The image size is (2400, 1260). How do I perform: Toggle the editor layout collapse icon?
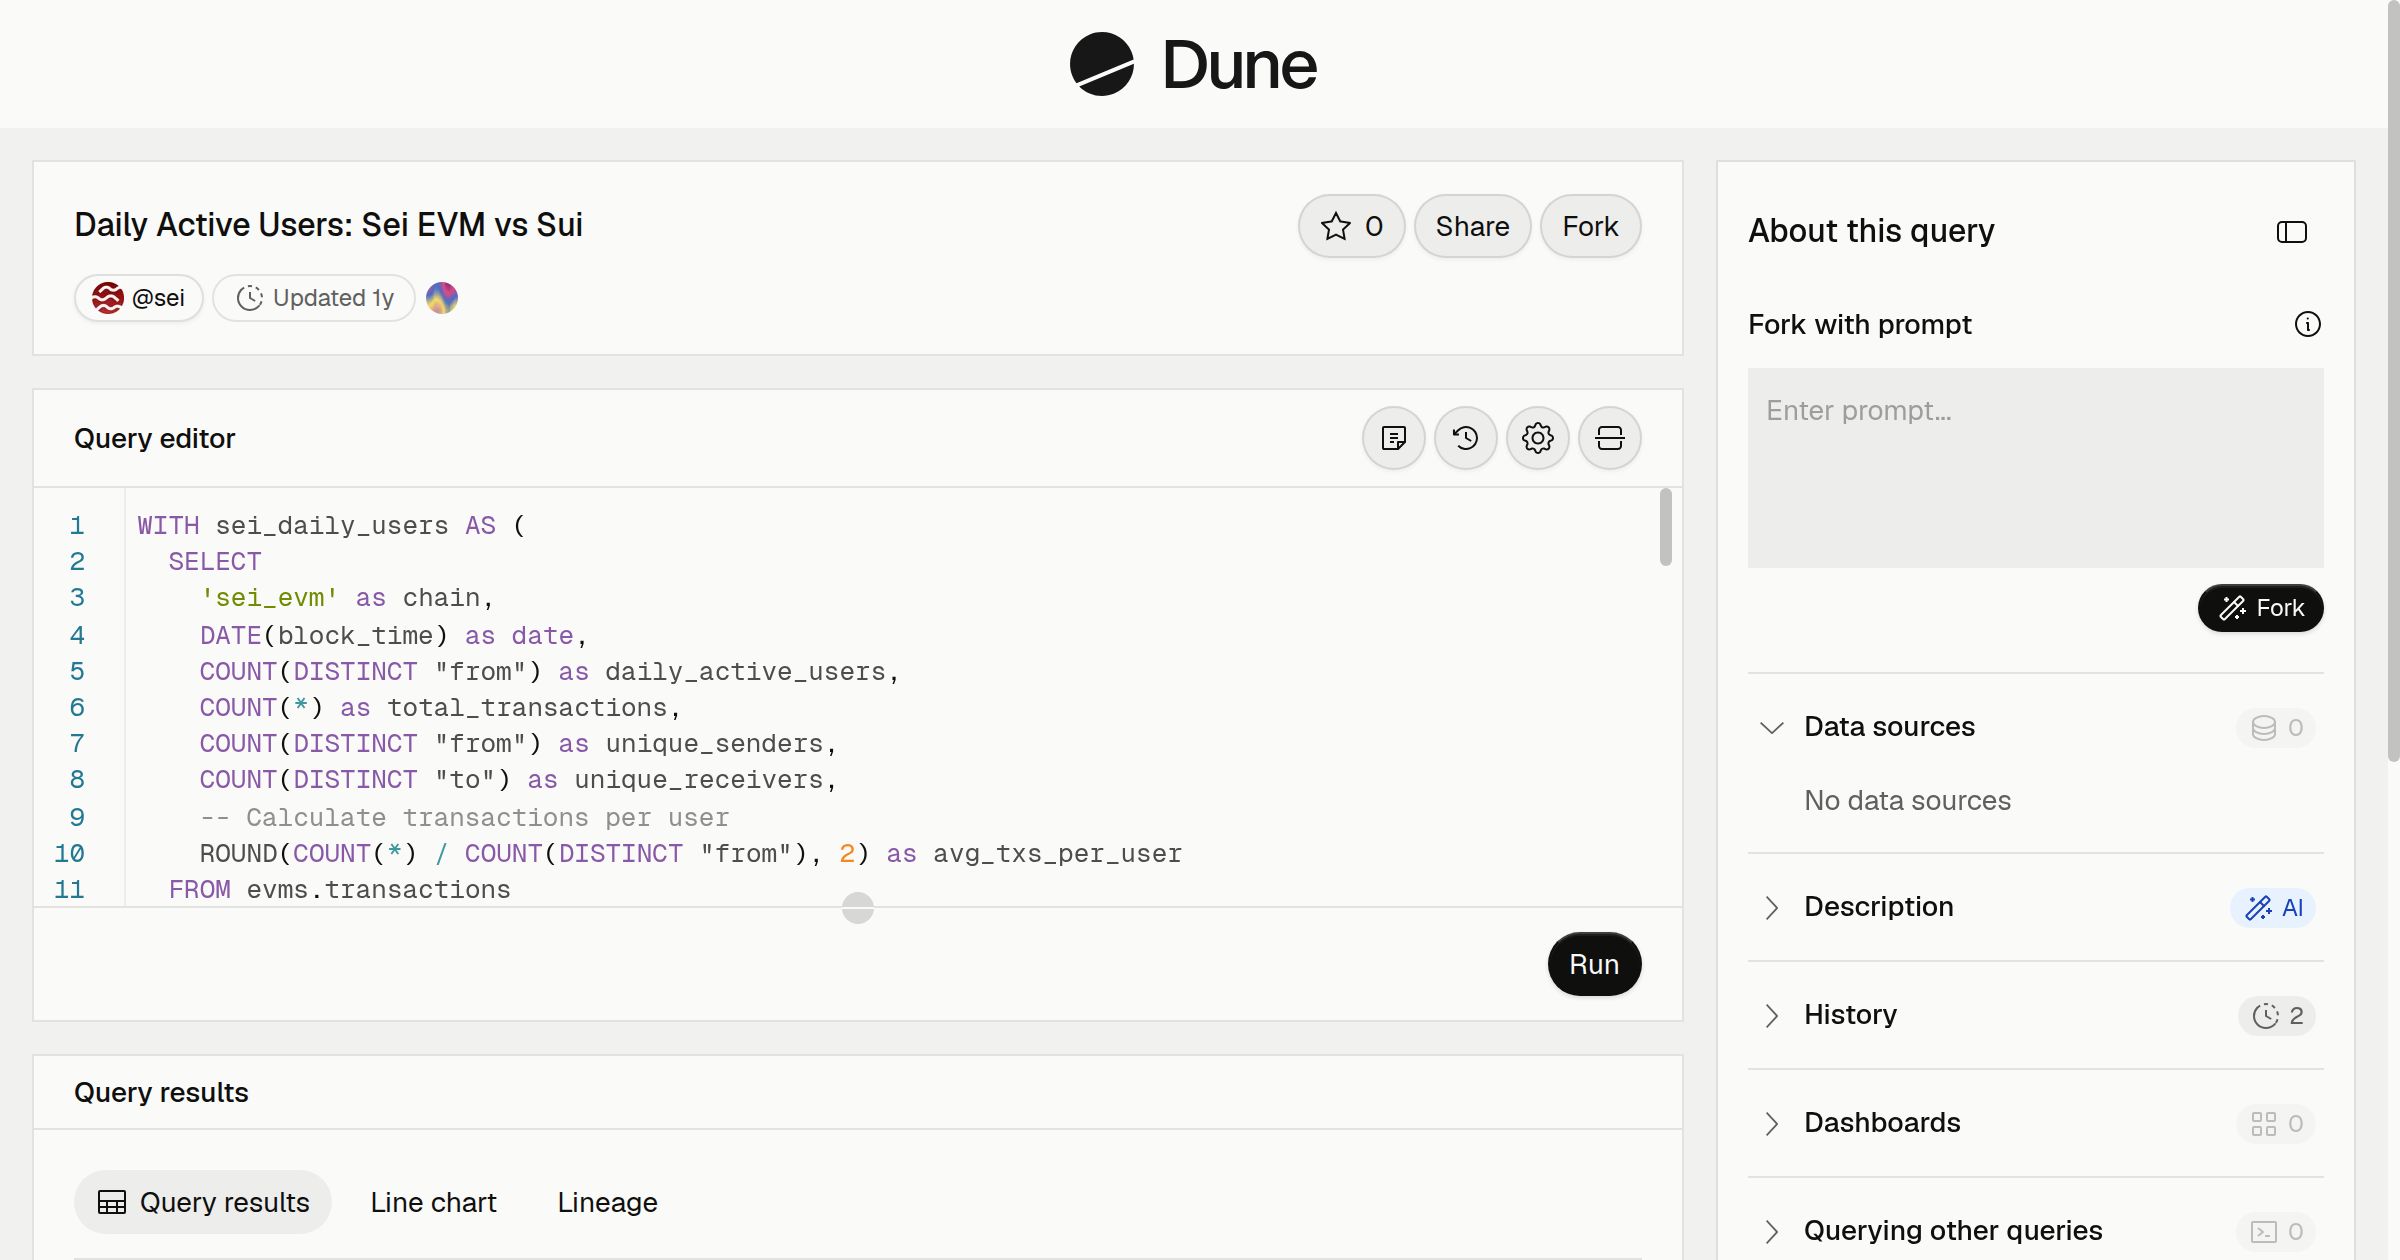click(x=1610, y=438)
